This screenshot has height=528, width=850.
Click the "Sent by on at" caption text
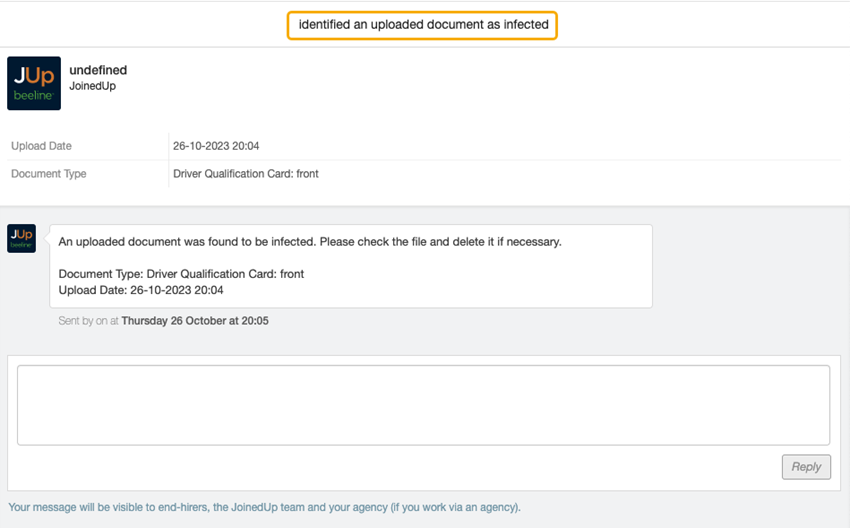[89, 321]
